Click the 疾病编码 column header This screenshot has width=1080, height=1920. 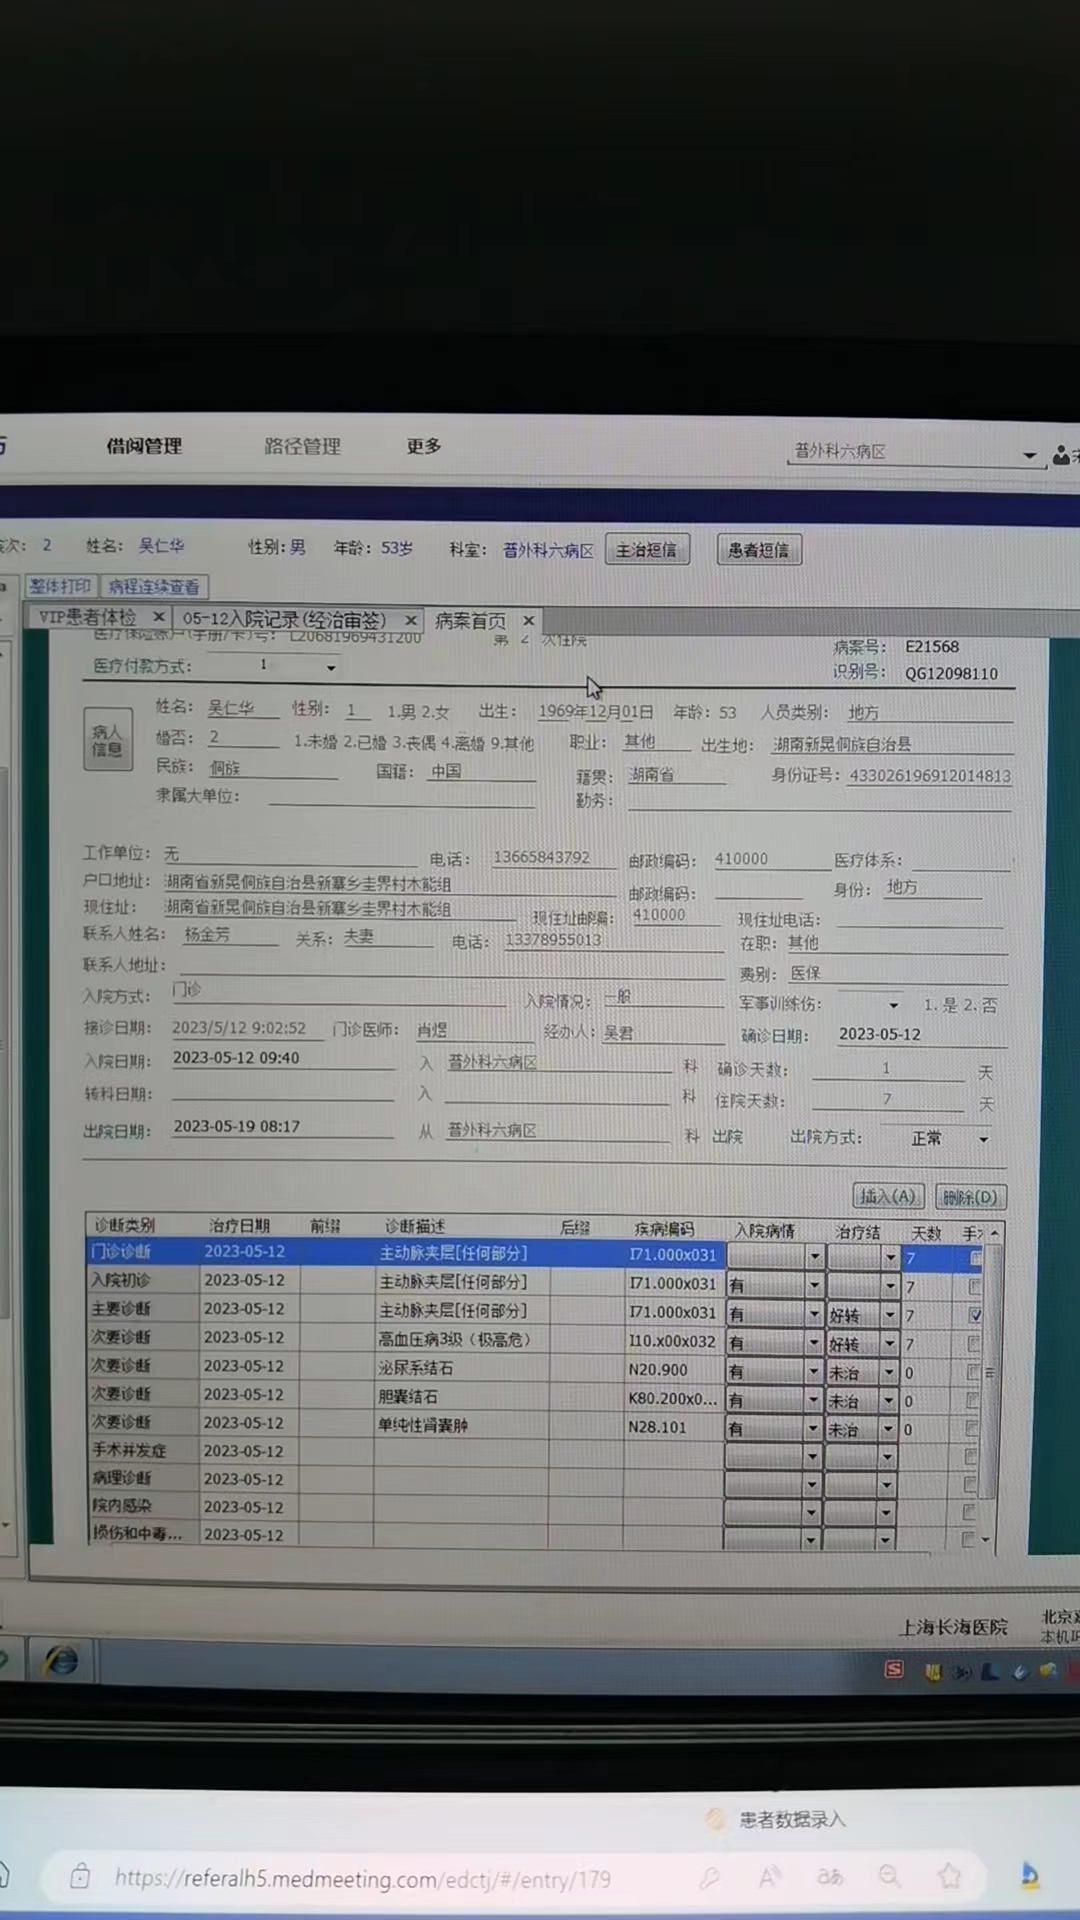pyautogui.click(x=664, y=1228)
